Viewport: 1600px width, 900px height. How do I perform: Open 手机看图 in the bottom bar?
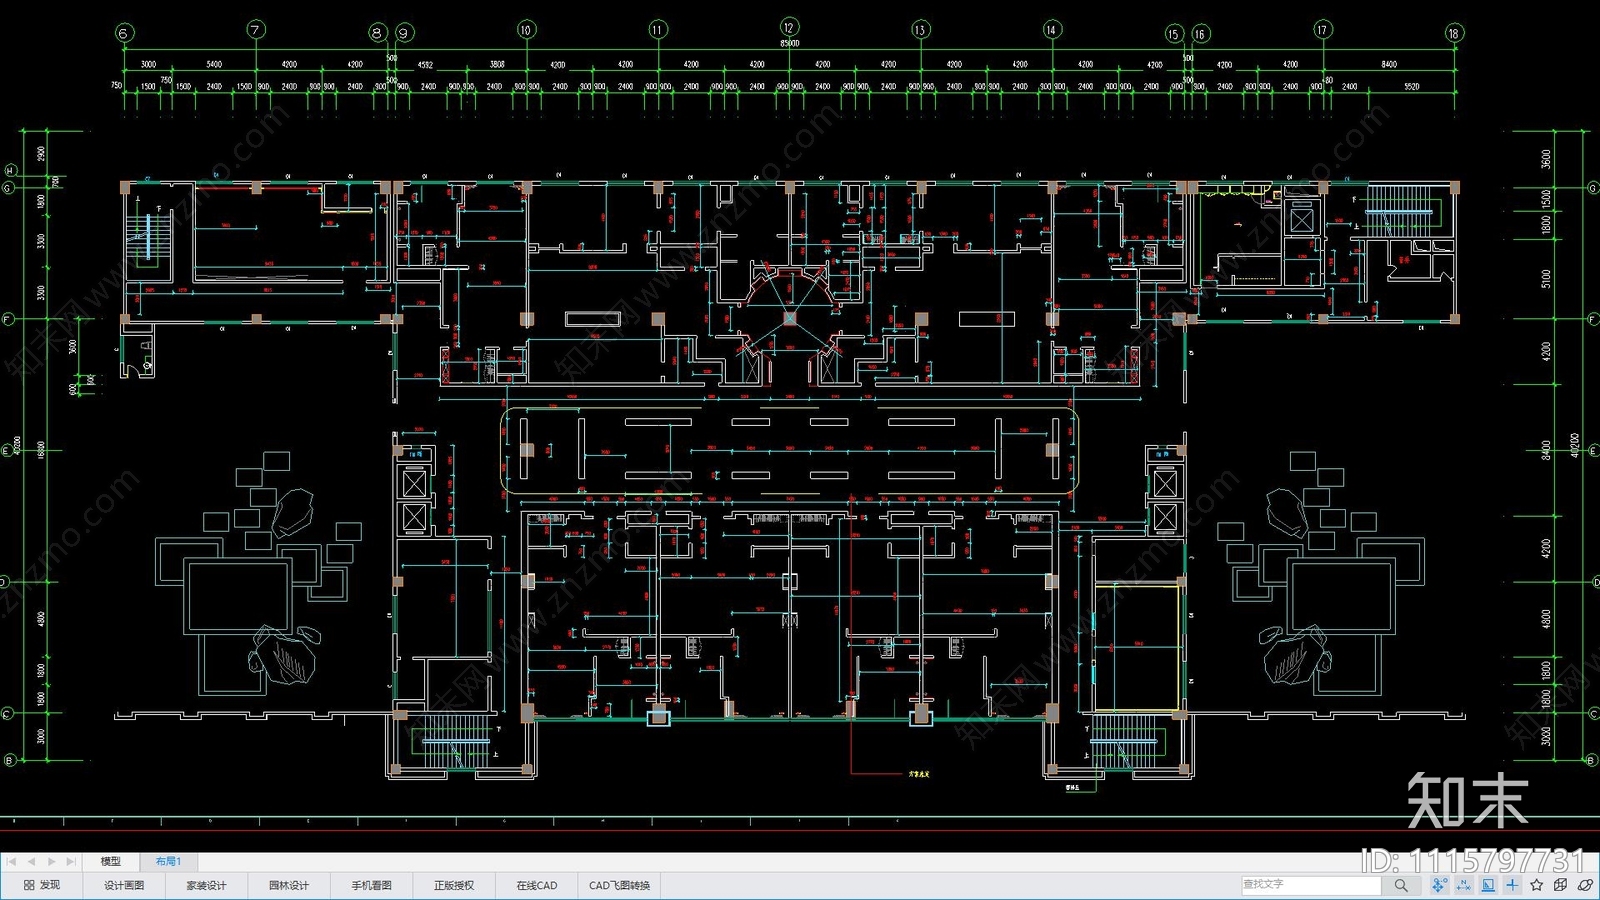coord(371,885)
